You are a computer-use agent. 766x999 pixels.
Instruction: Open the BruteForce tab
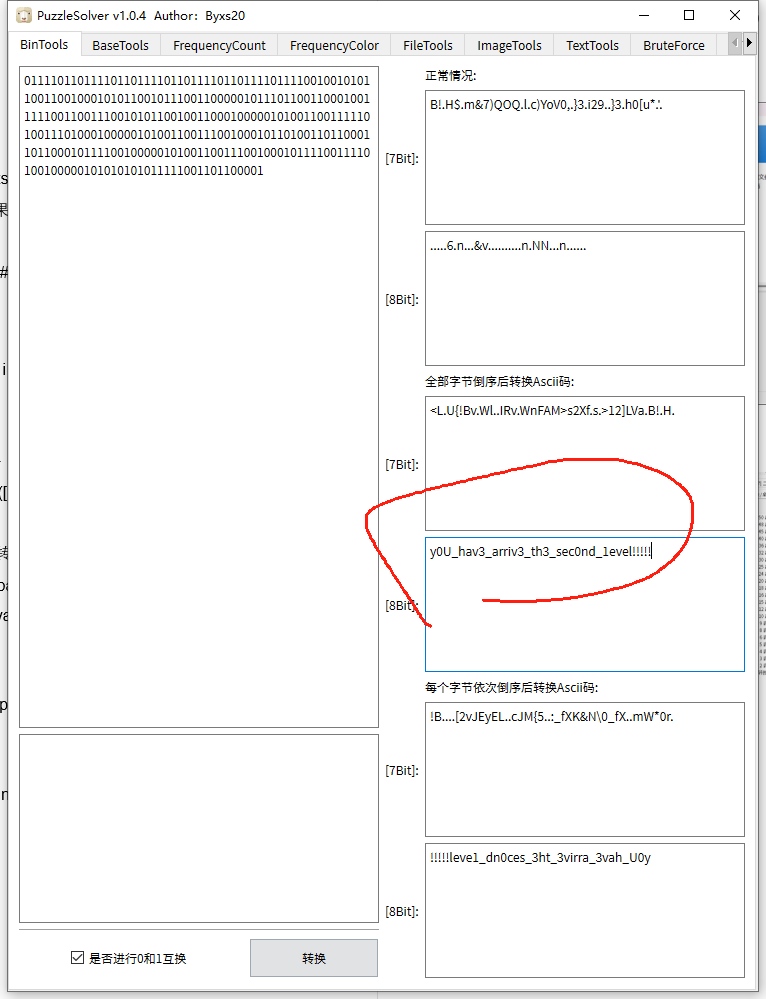tap(673, 45)
